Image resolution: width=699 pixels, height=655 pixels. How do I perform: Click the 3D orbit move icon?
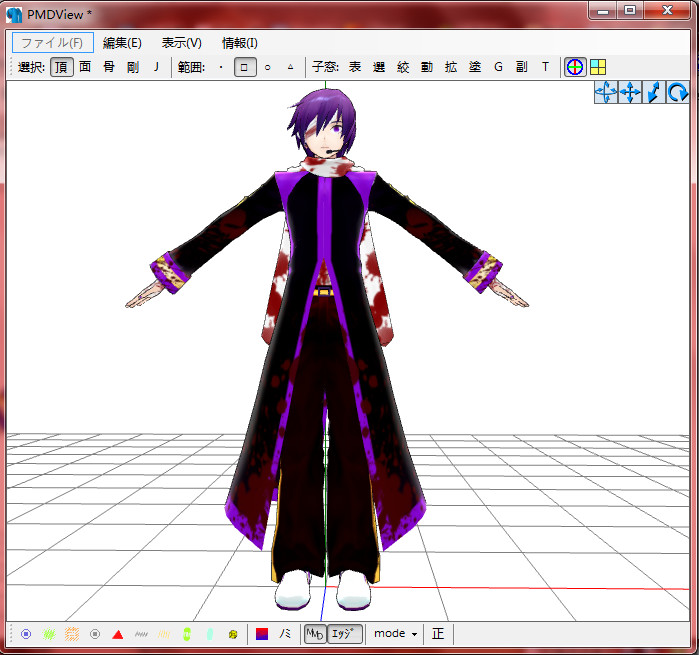click(606, 92)
